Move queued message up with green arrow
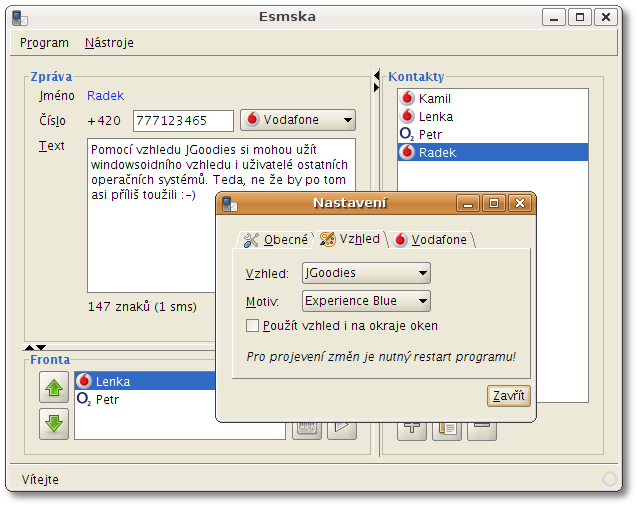This screenshot has height=507, width=638. click(x=54, y=387)
